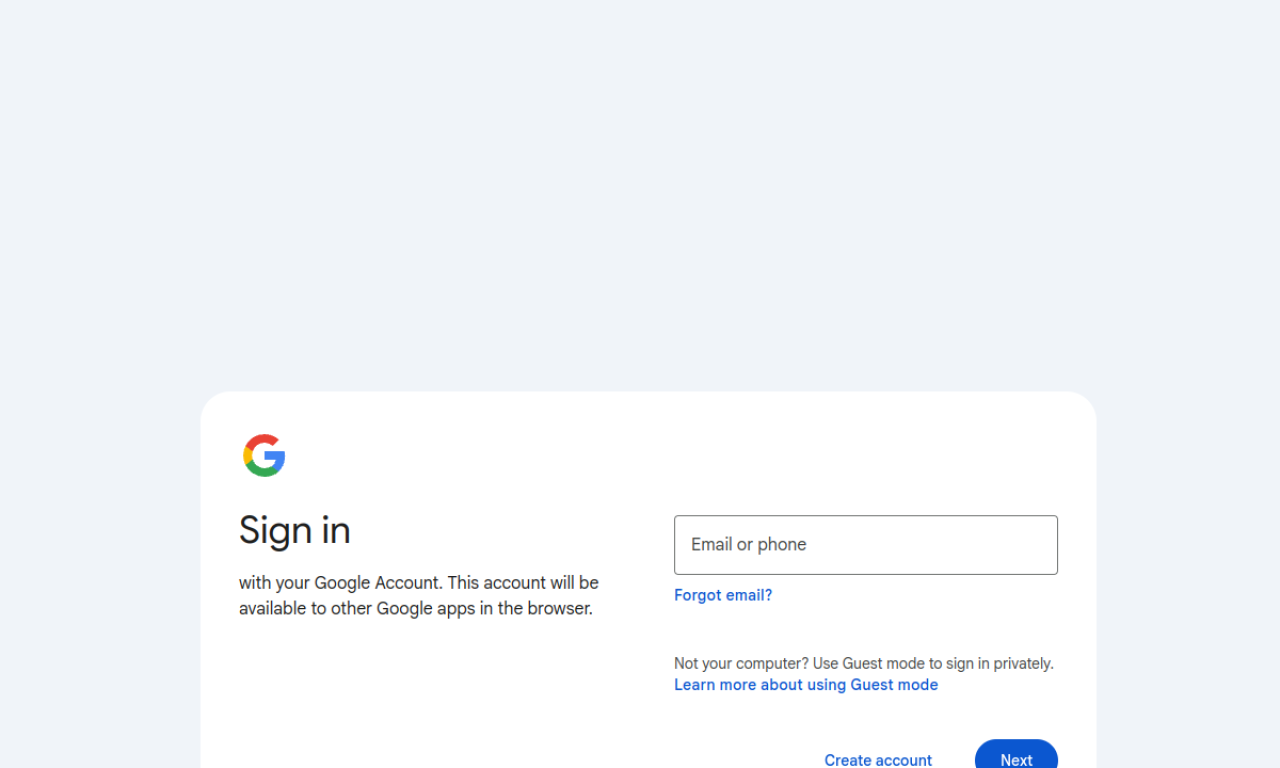Click the white sign-in card background

450,700
